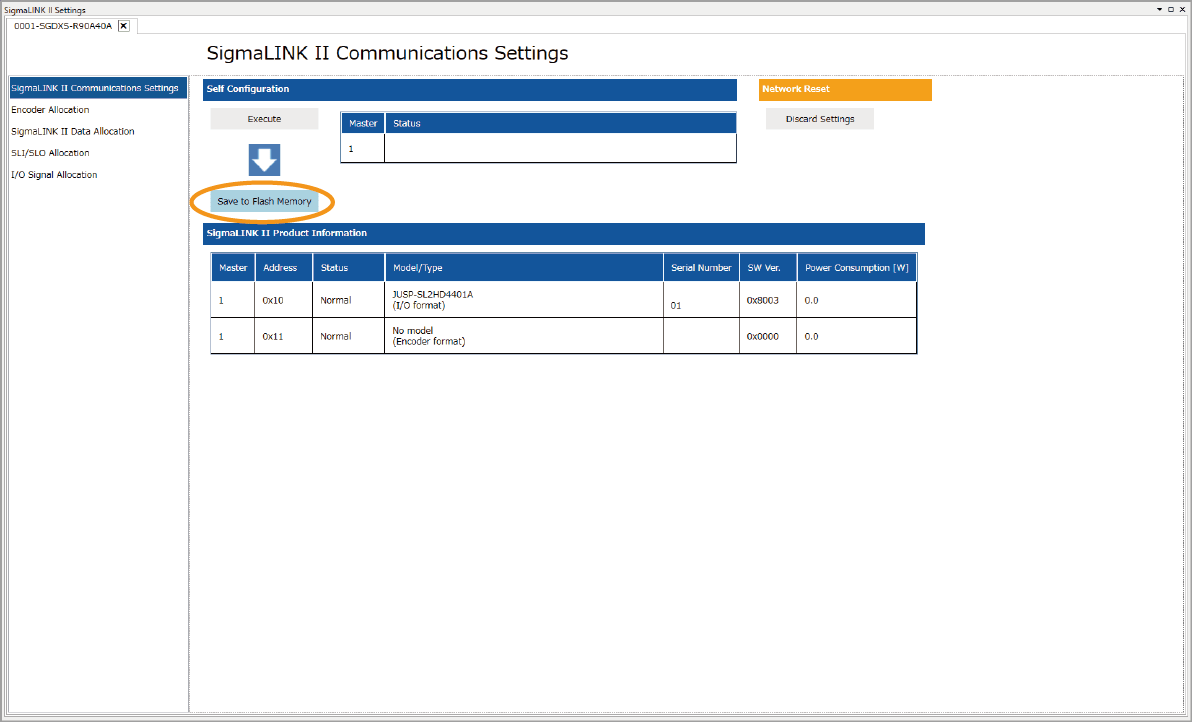Close the SigmaLINK II Settings window
This screenshot has width=1192, height=722.
pyautogui.click(x=1182, y=9)
